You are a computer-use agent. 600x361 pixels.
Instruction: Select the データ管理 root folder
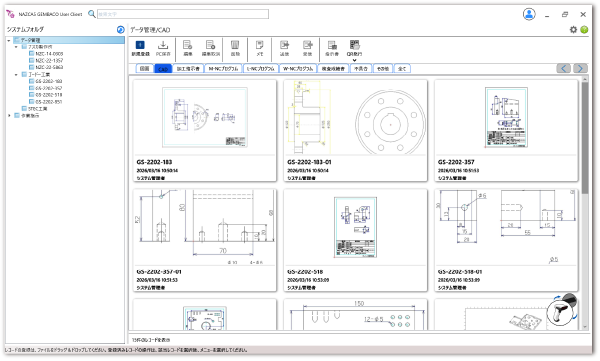point(68,40)
